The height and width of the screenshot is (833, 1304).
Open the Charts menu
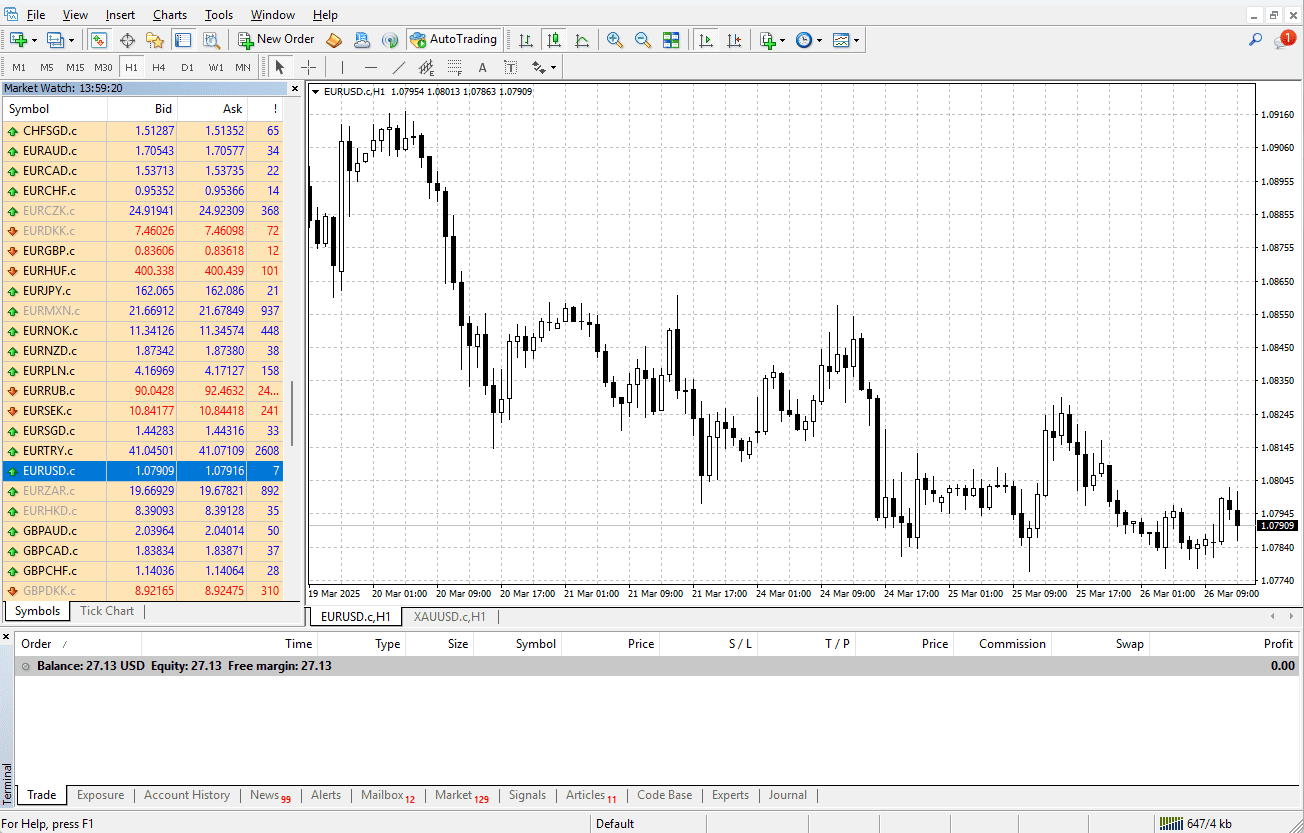click(170, 15)
